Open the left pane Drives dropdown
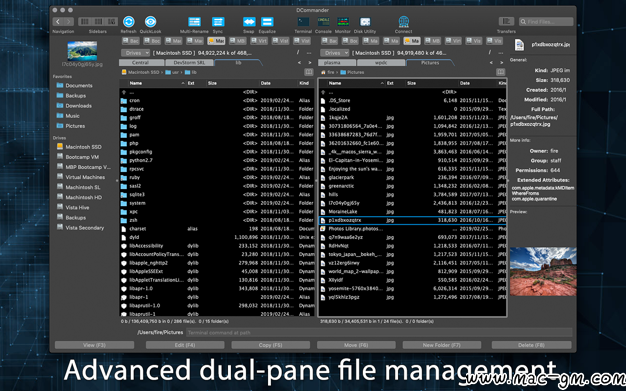The image size is (626, 391). click(x=135, y=53)
